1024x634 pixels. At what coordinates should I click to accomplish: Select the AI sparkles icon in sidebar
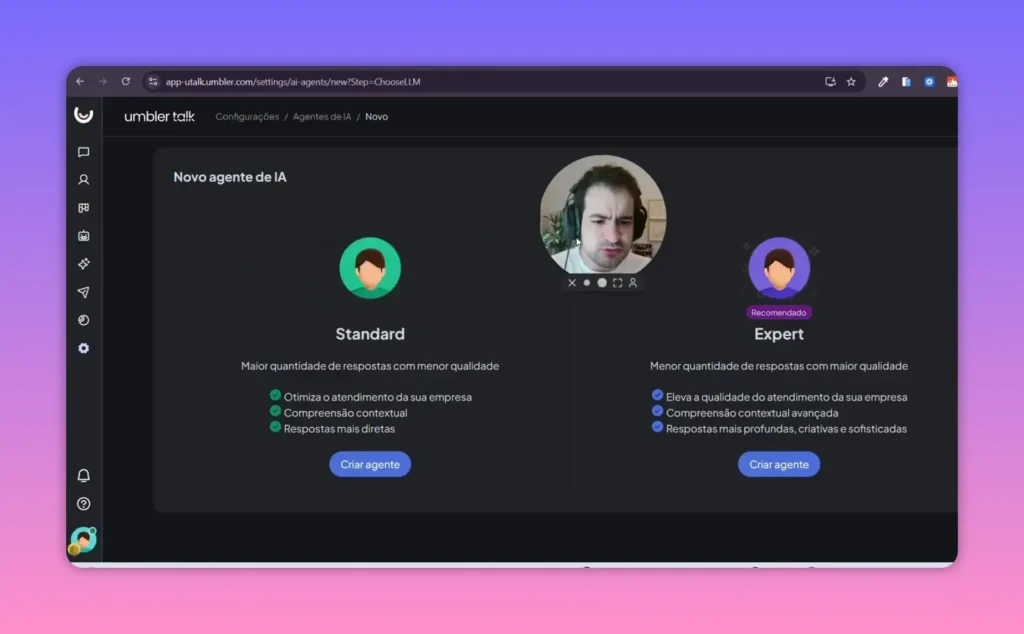pyautogui.click(x=84, y=264)
